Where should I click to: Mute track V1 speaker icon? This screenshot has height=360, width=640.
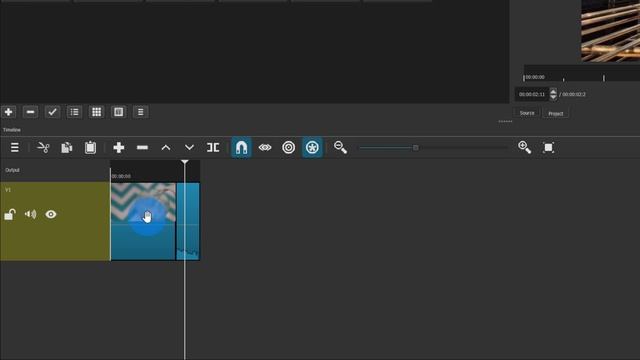30,214
